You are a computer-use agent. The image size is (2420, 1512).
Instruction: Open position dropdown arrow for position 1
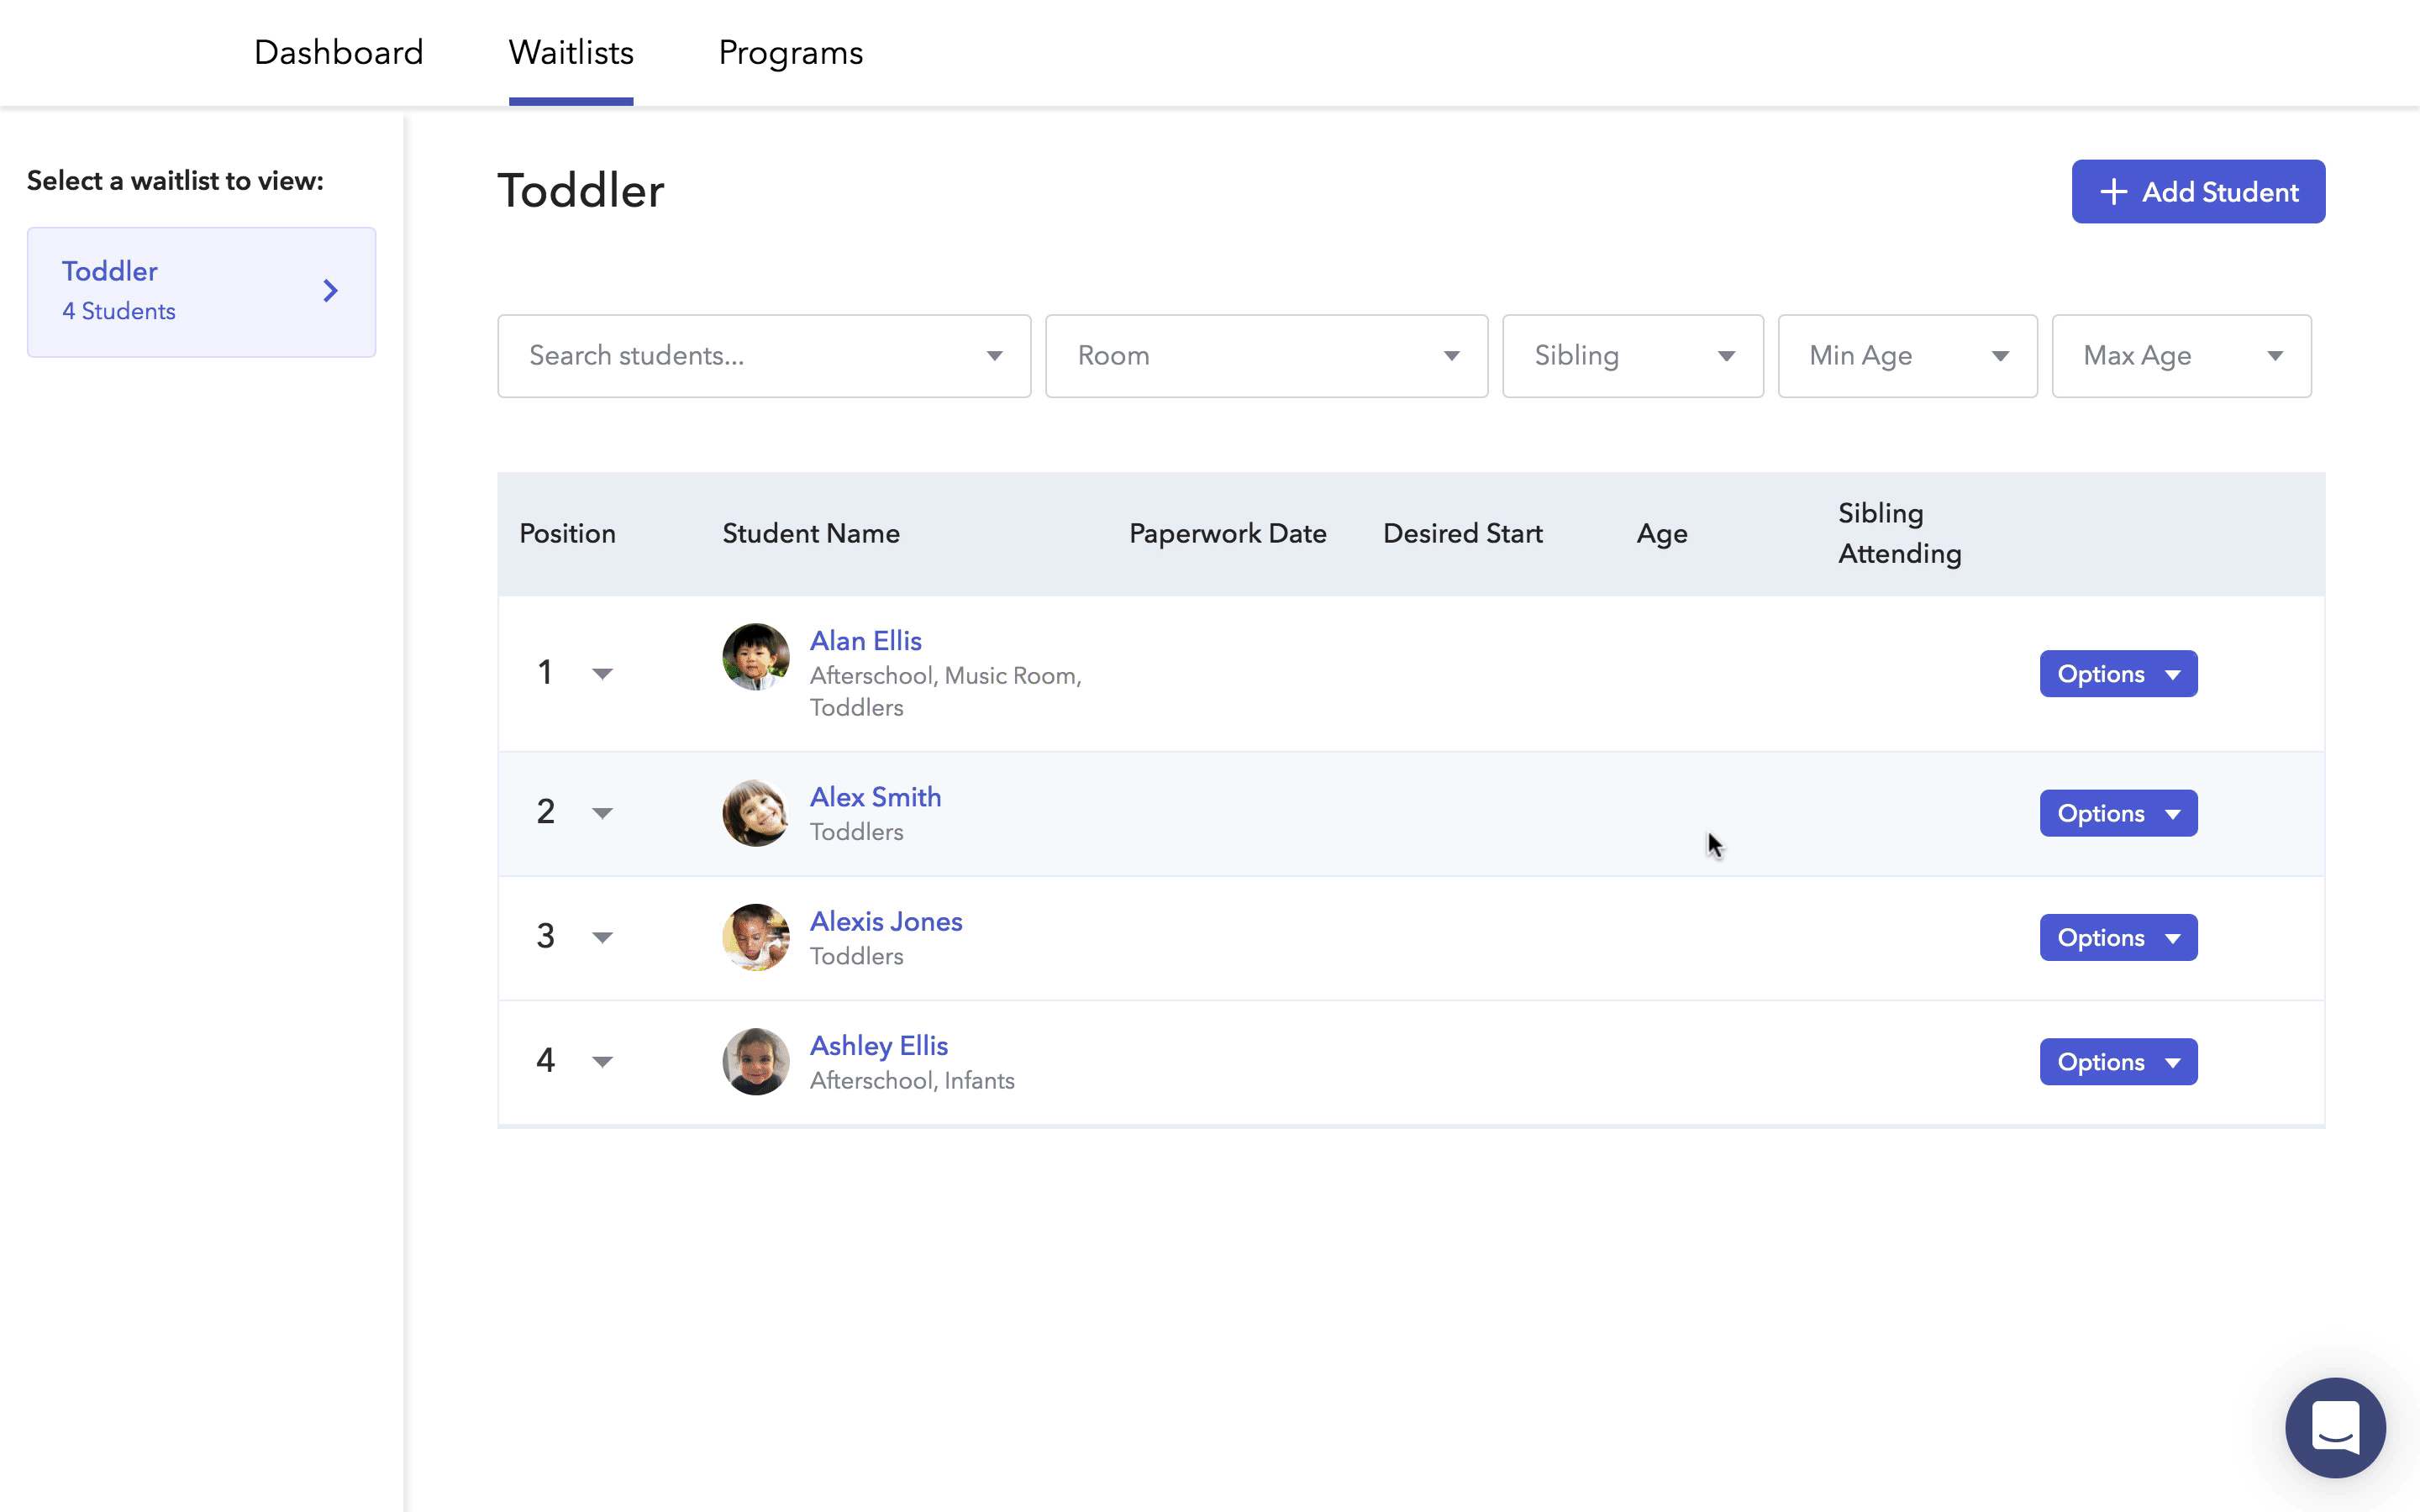coord(602,673)
